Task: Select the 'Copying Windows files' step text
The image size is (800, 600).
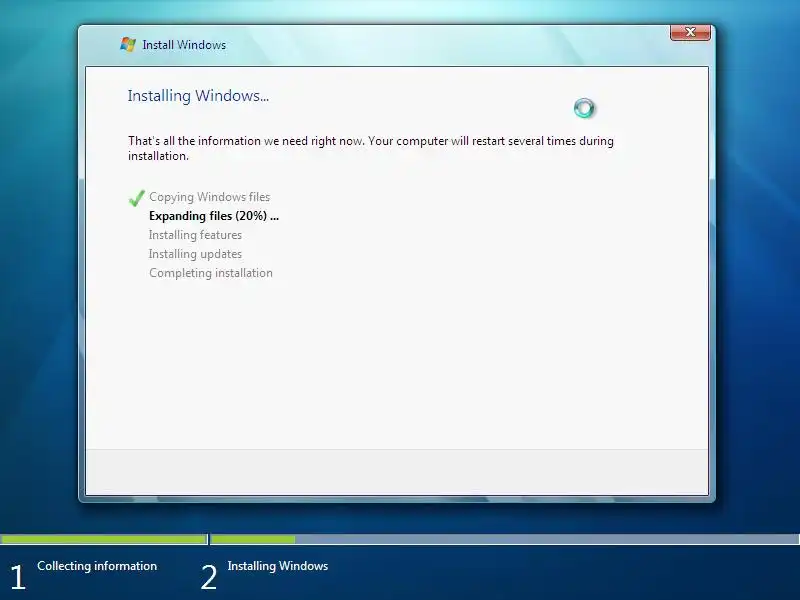Action: (x=210, y=197)
